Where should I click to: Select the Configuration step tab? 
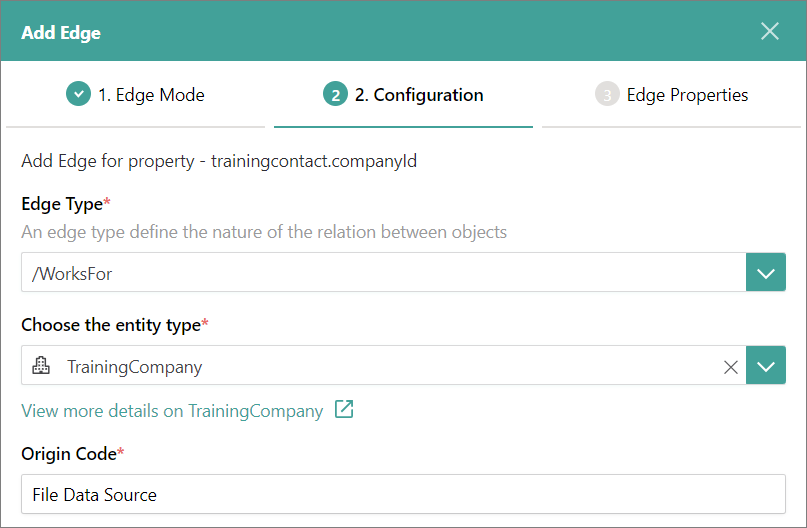418,95
